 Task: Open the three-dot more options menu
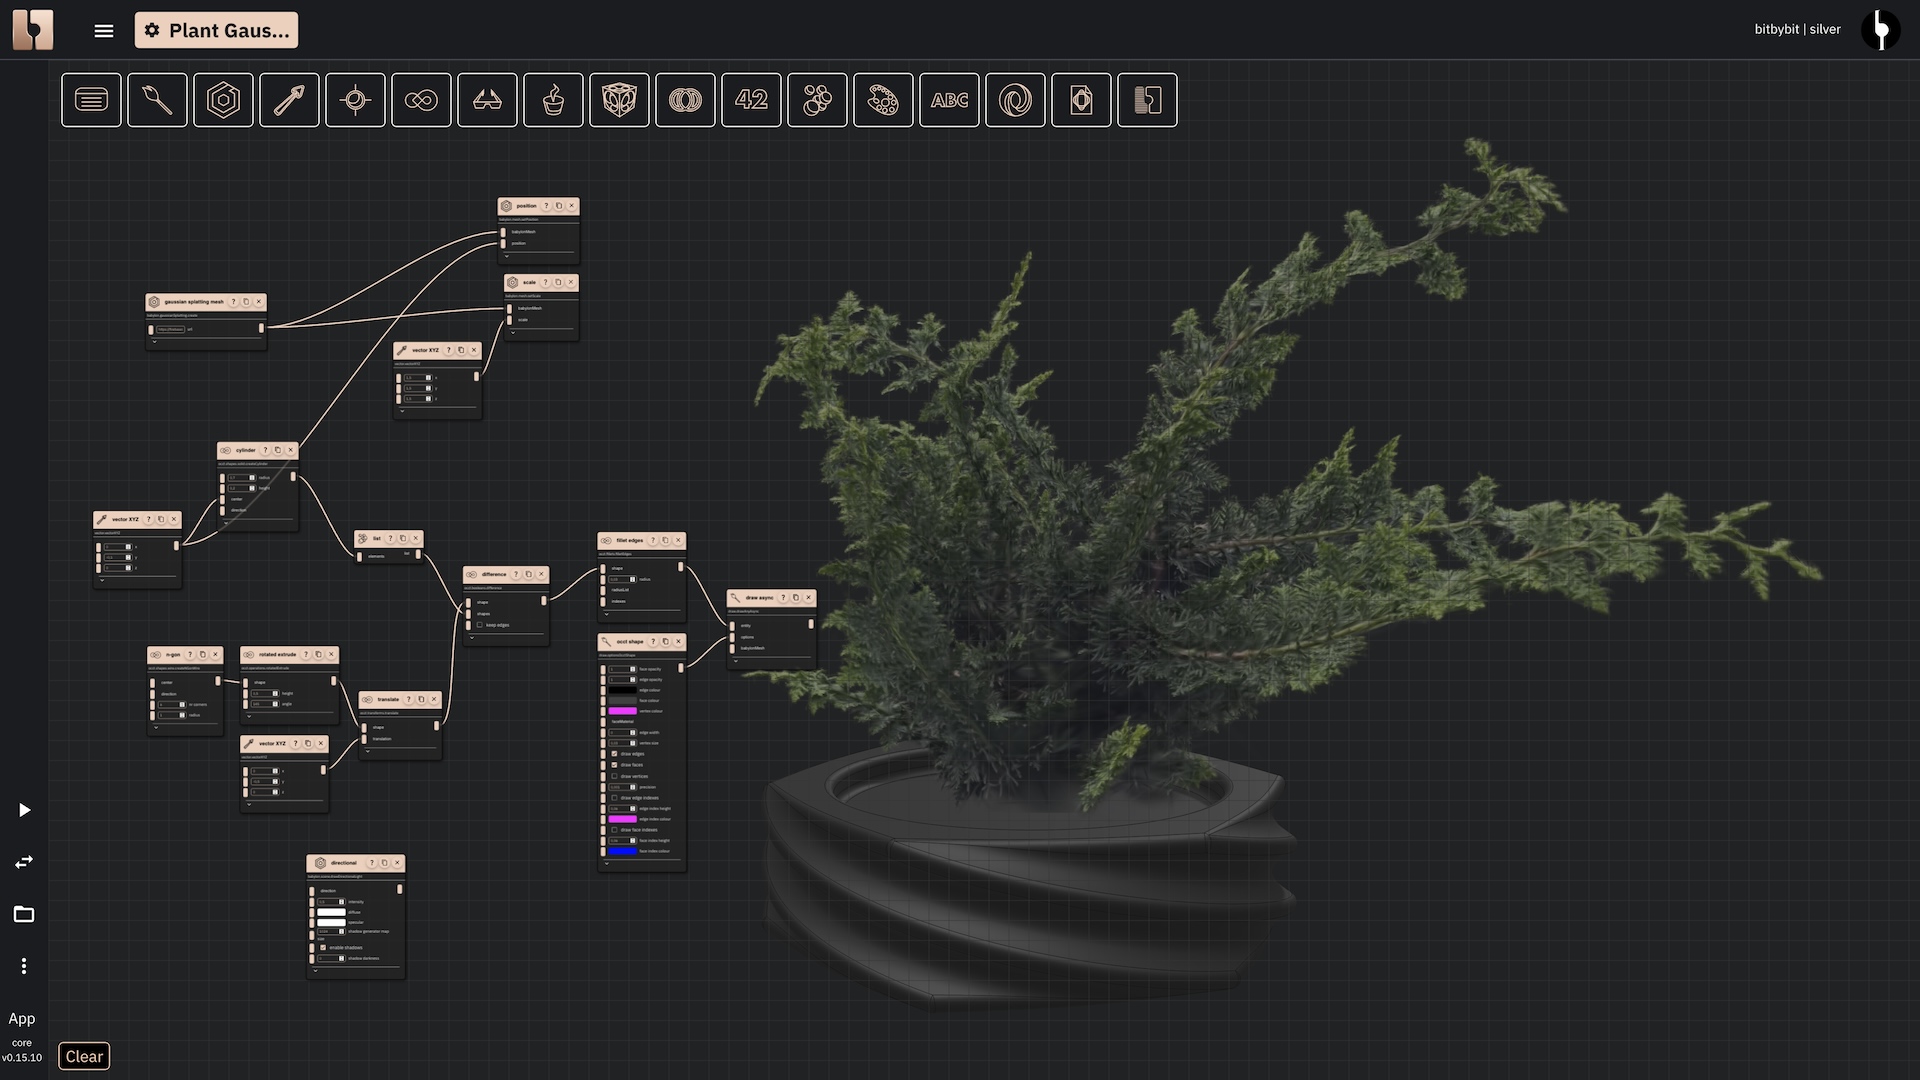(24, 966)
